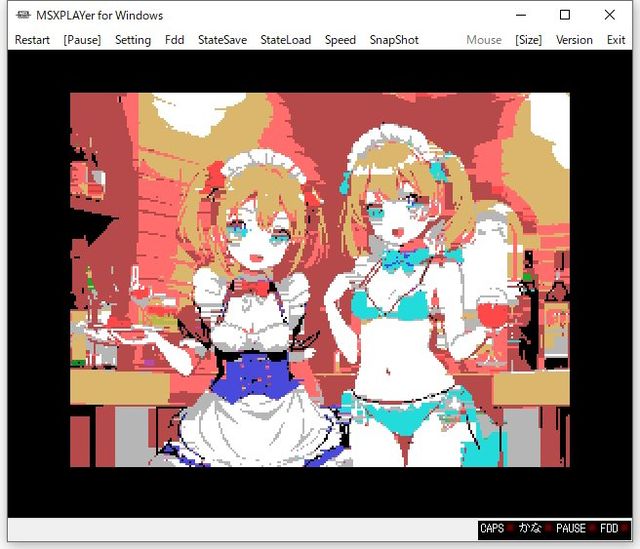Select the greyed-out Mouse menu item
640x549 pixels.
point(484,40)
